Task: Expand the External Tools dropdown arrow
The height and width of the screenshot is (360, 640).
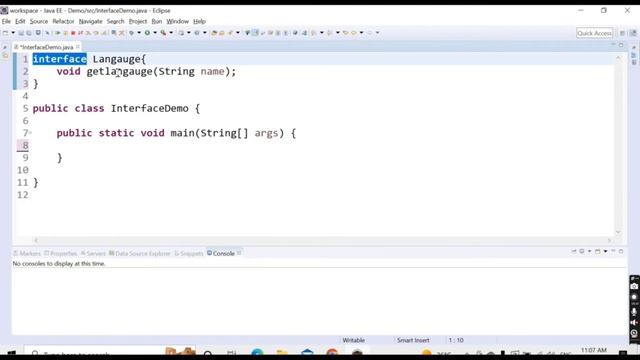Action: click(171, 33)
